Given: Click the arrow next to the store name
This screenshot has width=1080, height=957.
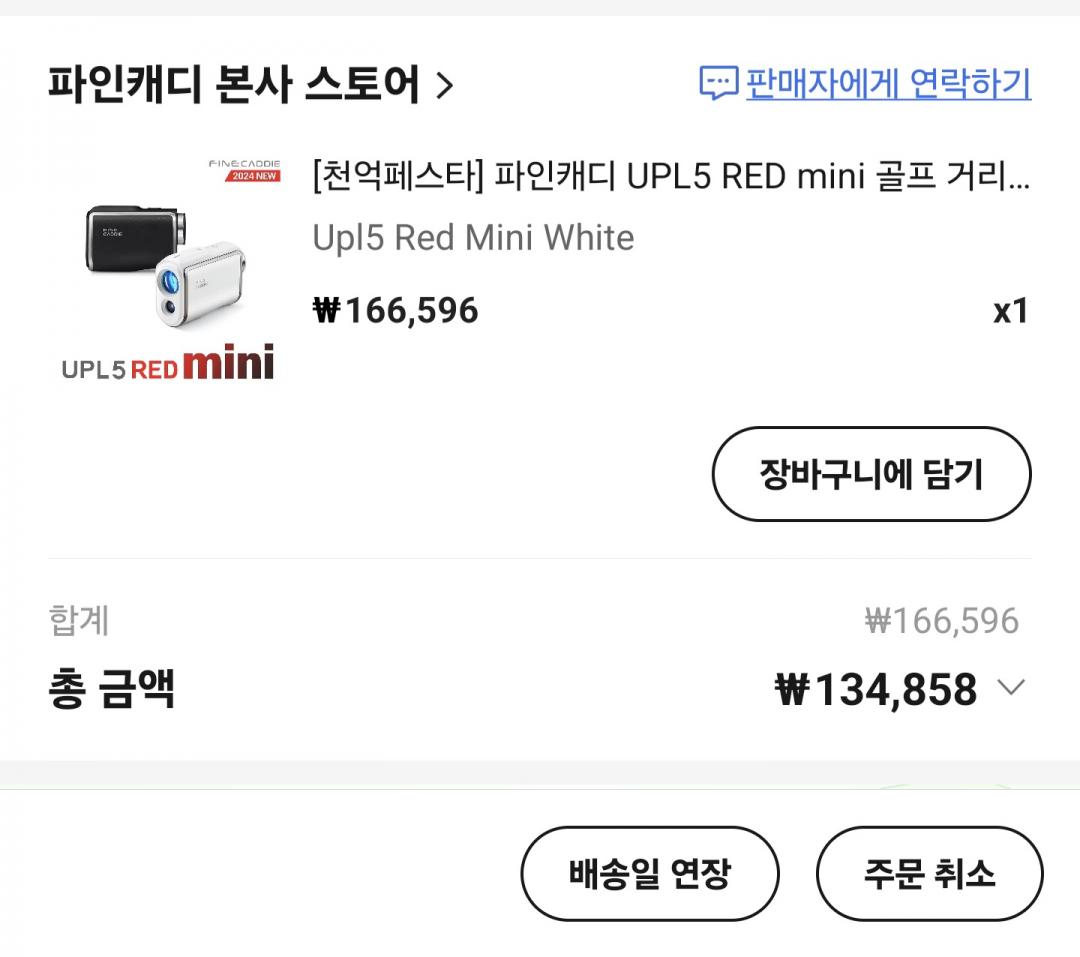Looking at the screenshot, I should click(445, 87).
